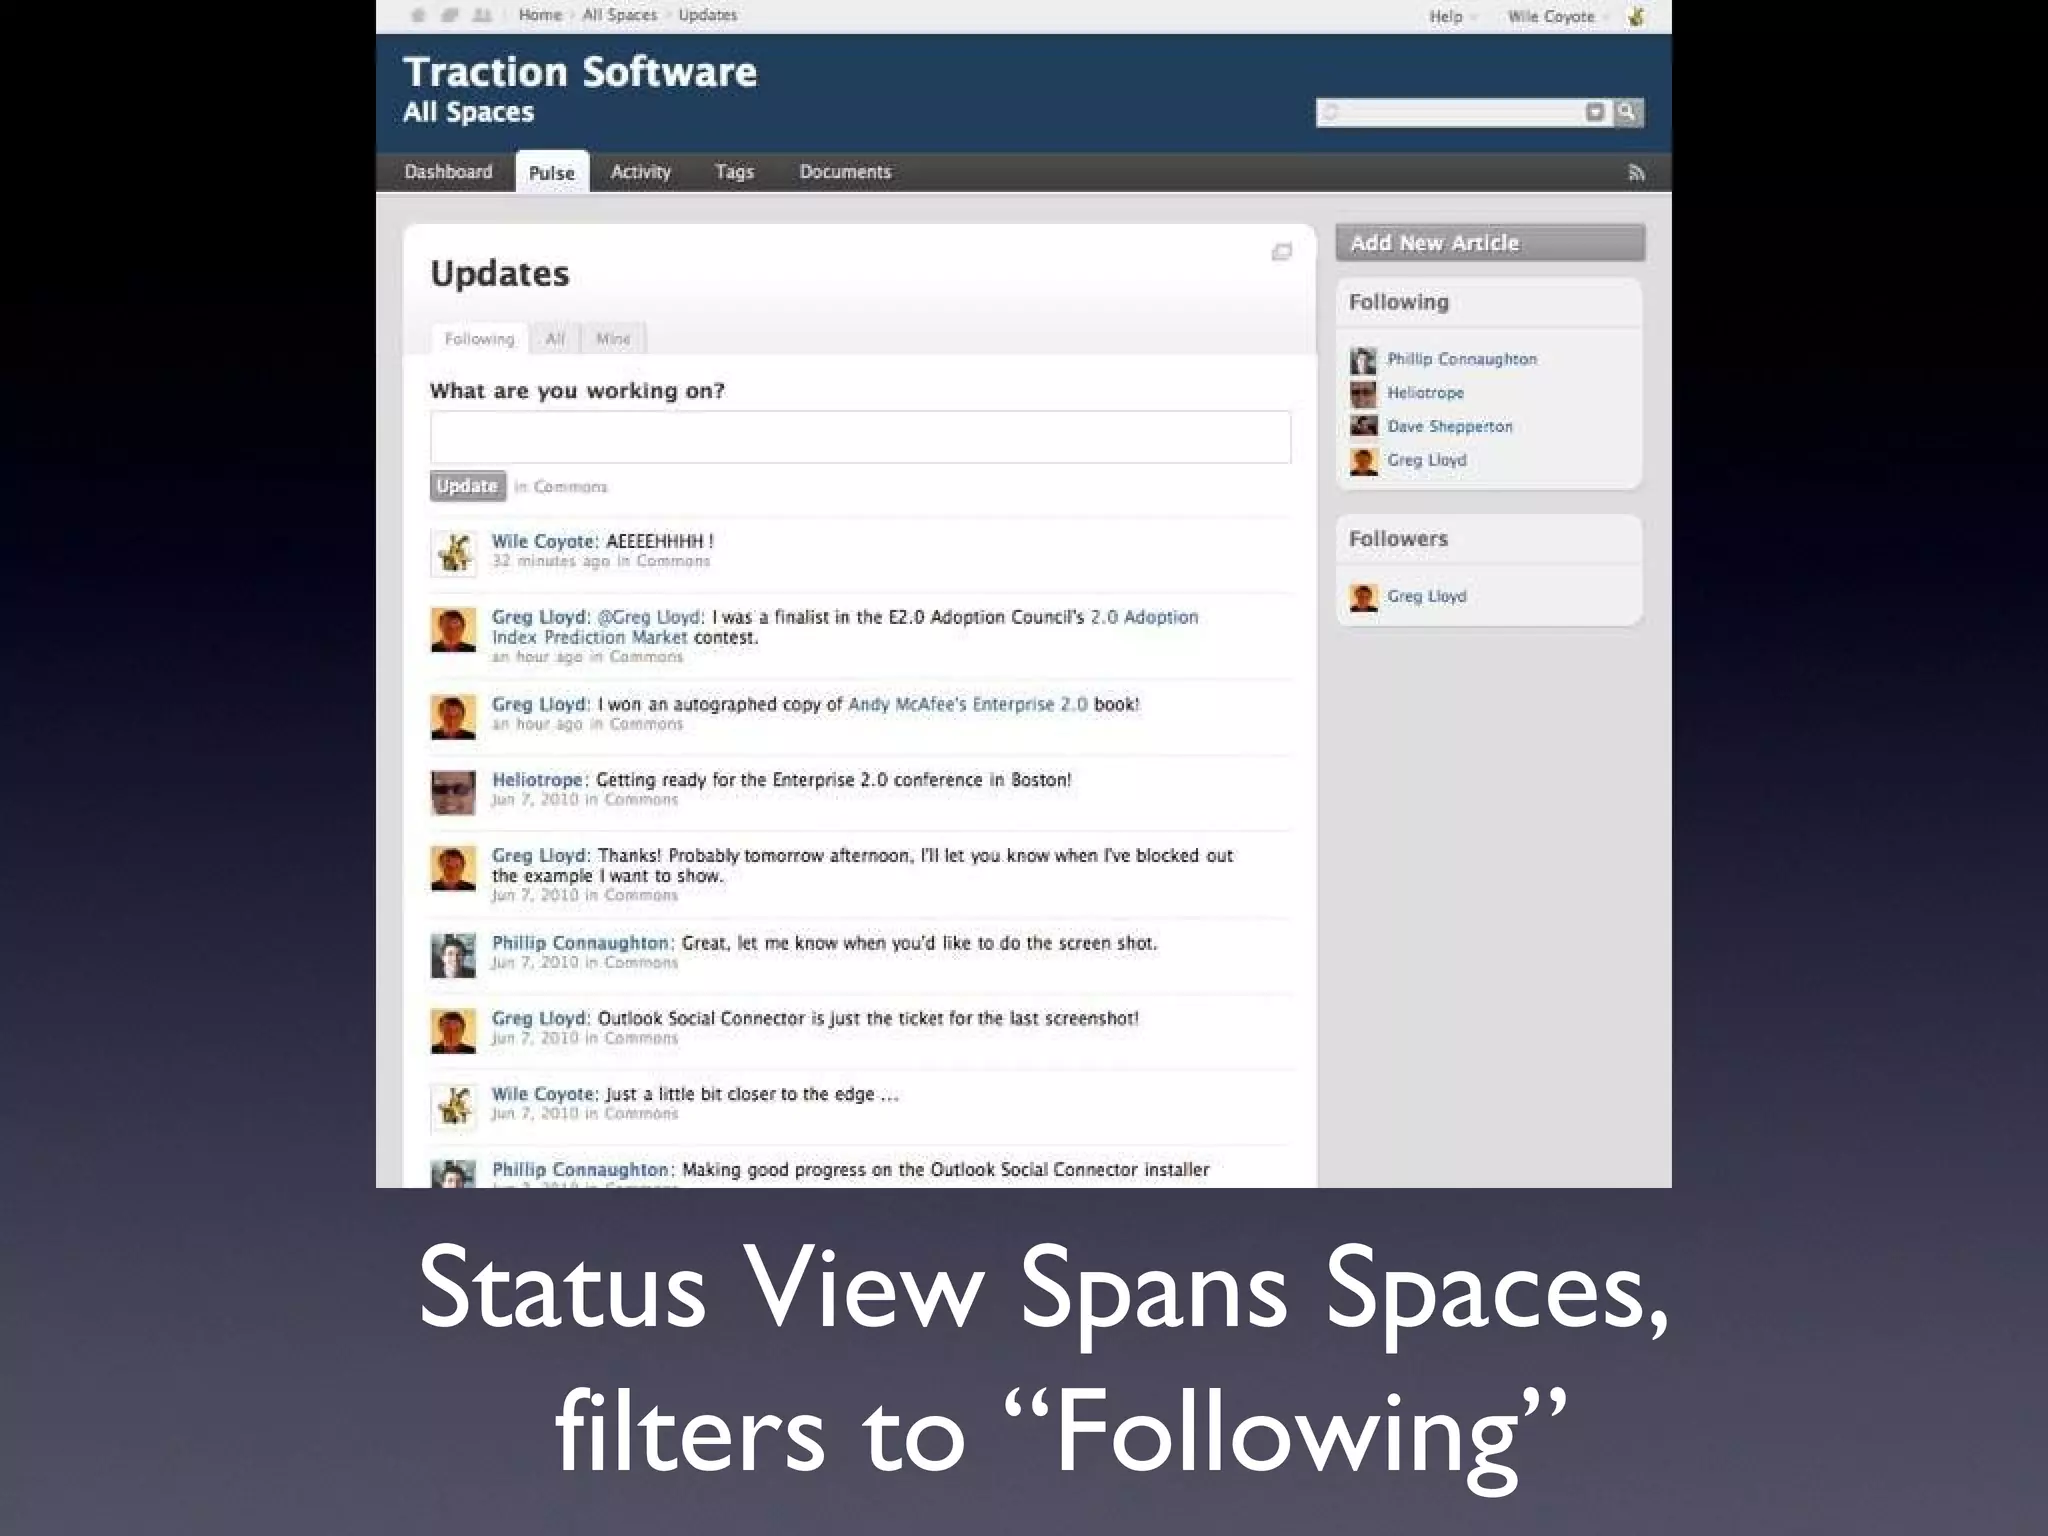Go to the Tags tab
The width and height of the screenshot is (2048, 1536).
734,172
